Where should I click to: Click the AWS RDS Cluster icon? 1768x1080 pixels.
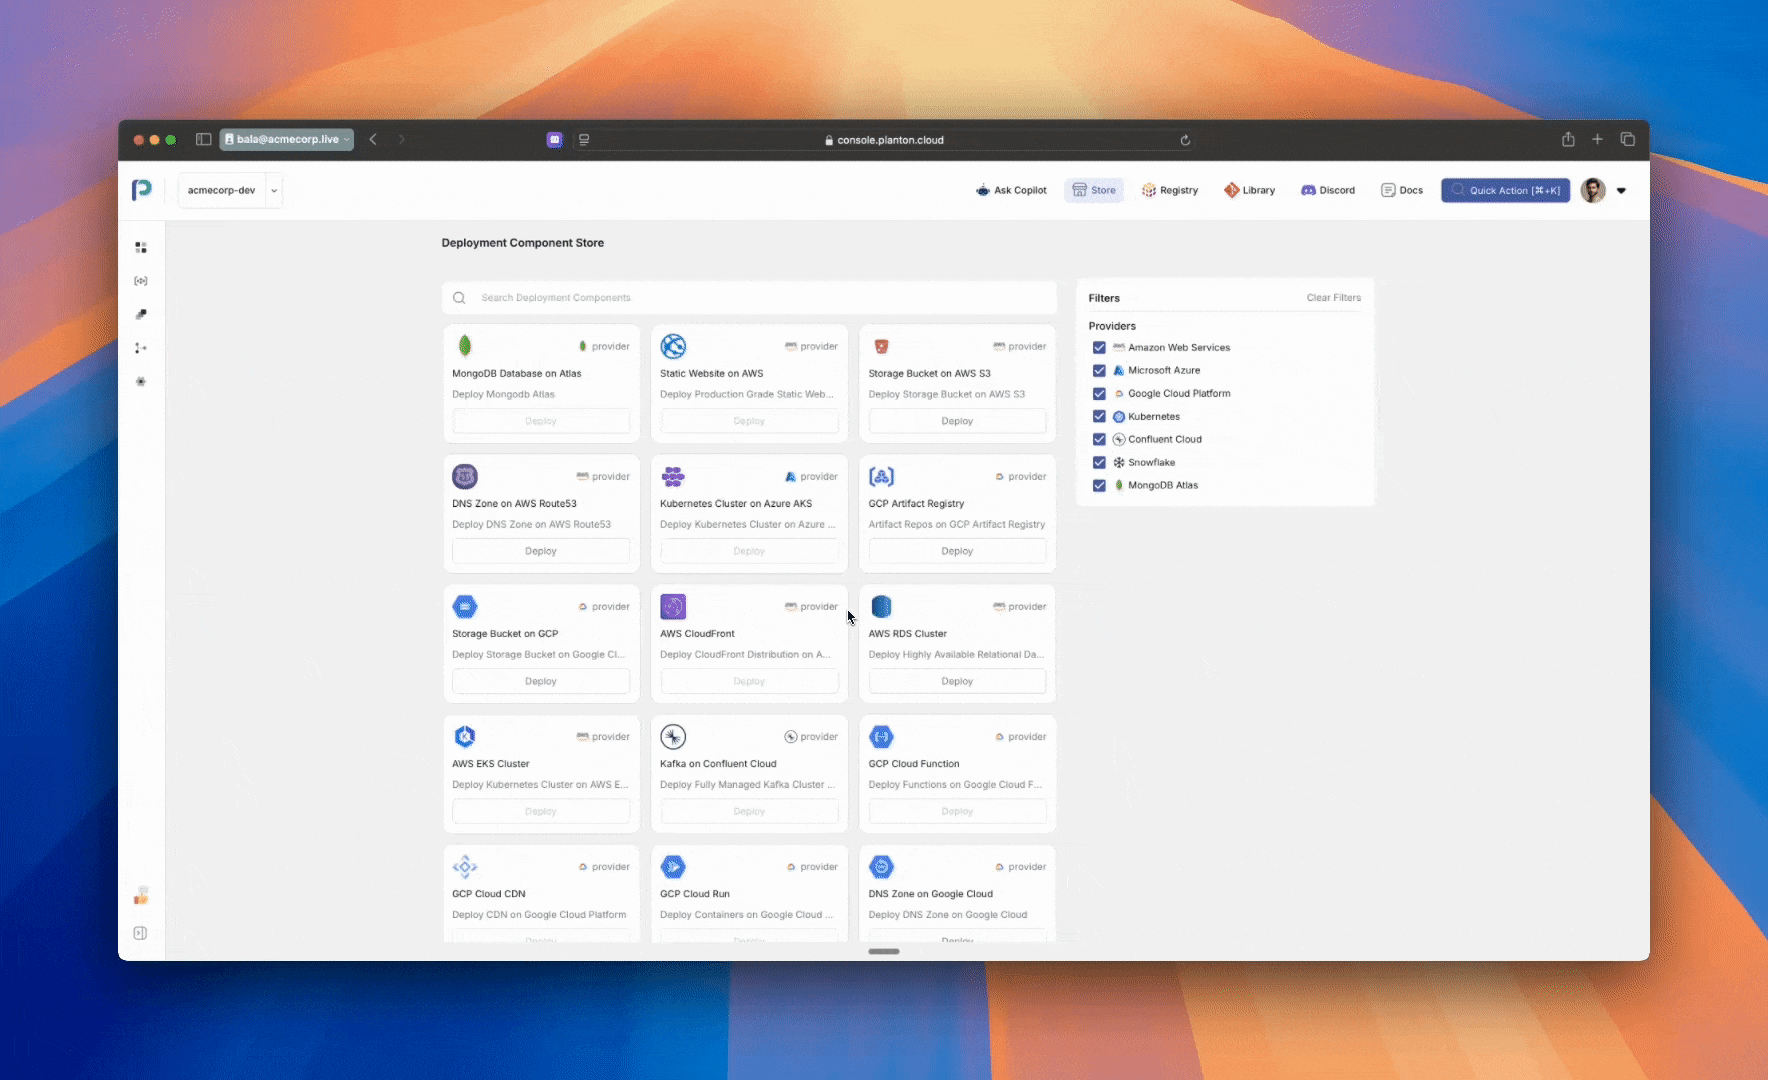pos(881,606)
